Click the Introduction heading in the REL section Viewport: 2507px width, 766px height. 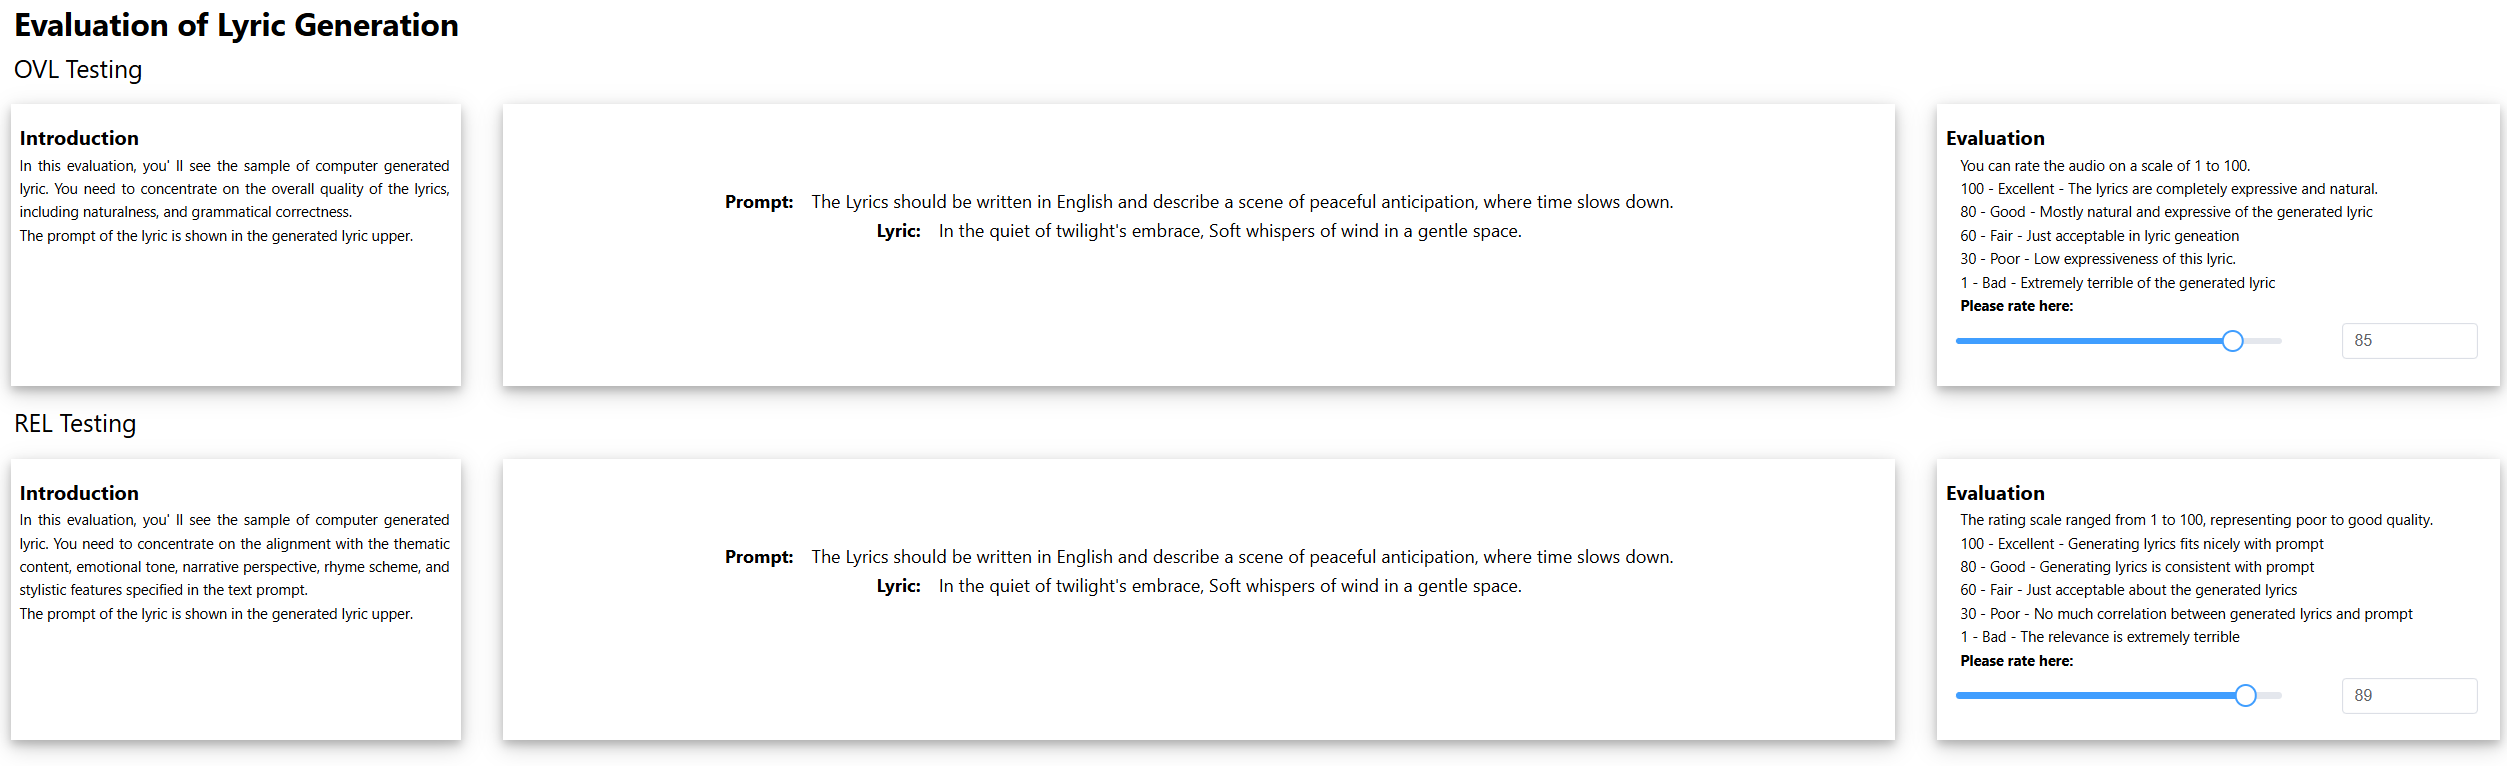[79, 493]
